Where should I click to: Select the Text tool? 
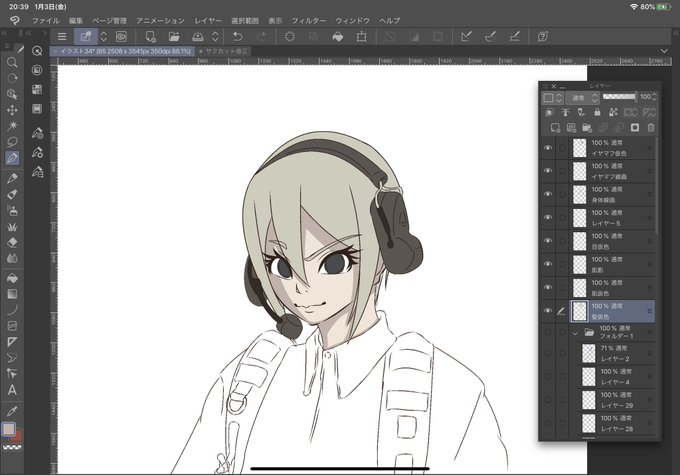click(x=12, y=390)
